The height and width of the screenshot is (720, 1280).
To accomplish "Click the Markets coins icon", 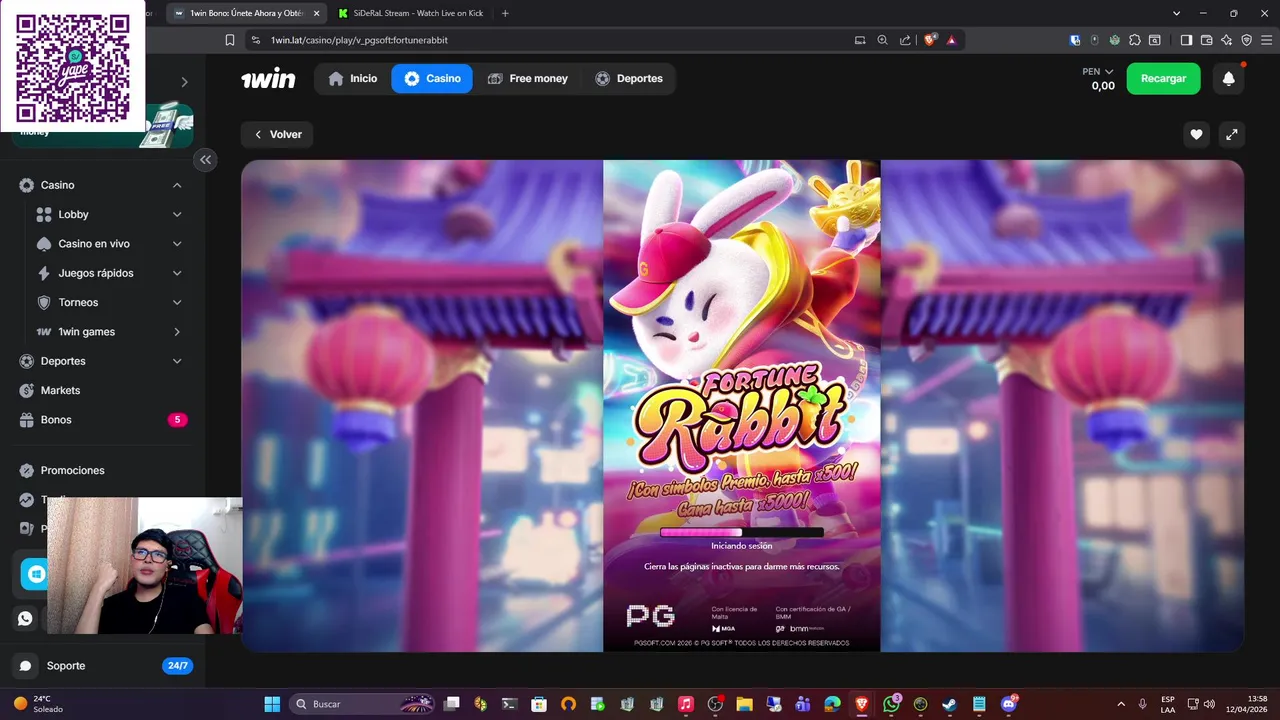I will (x=27, y=390).
